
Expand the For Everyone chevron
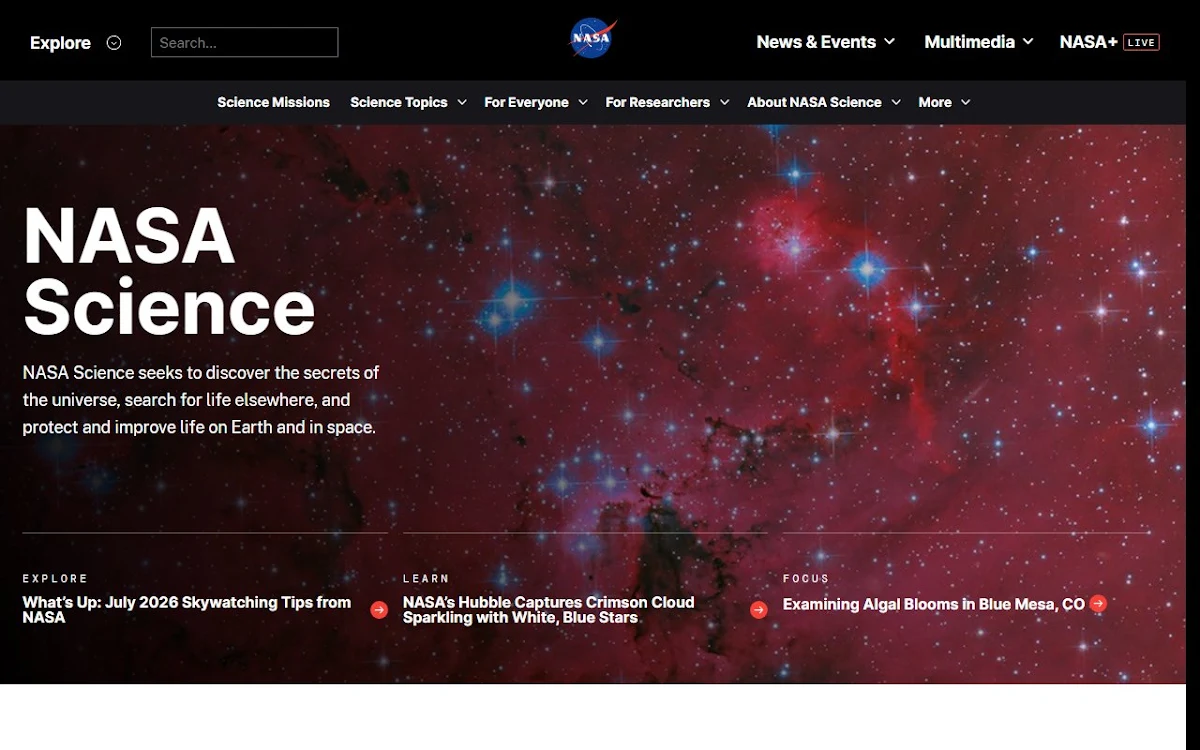pos(583,102)
